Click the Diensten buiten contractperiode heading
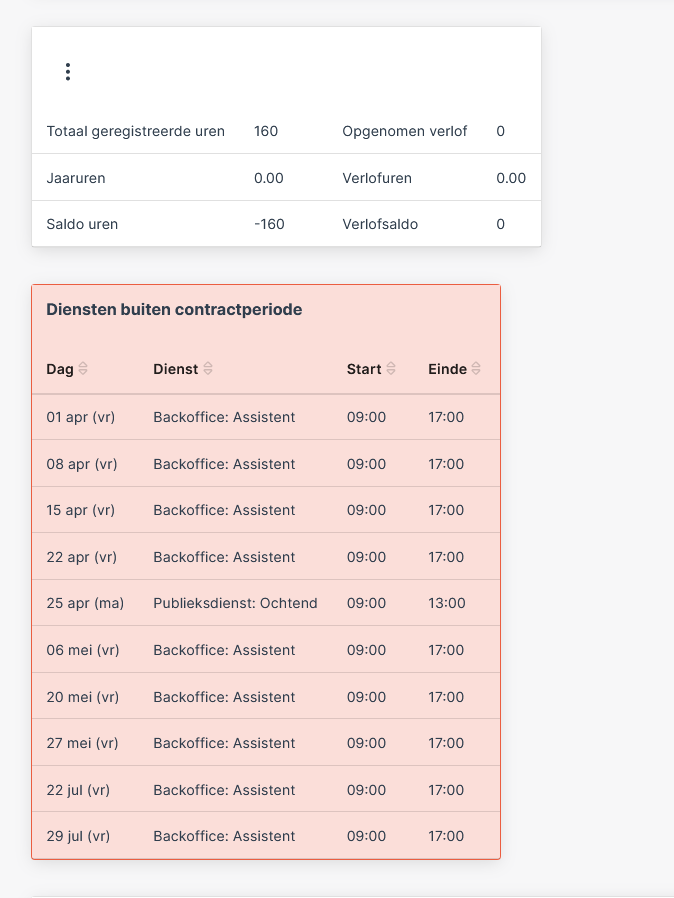 coord(174,309)
